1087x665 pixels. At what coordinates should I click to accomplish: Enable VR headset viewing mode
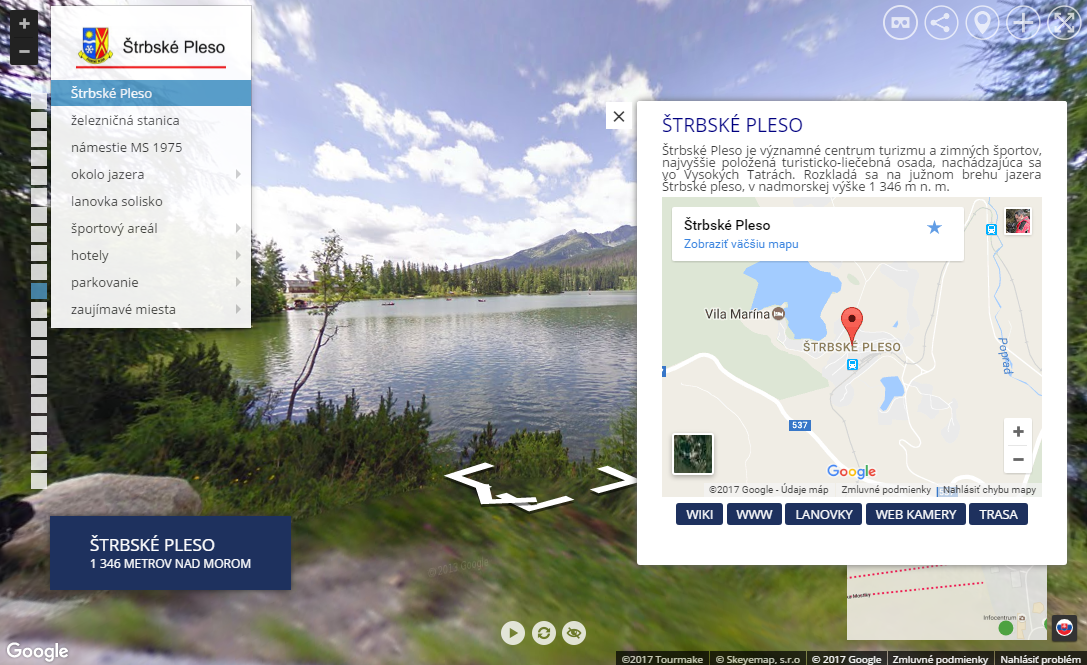coord(900,23)
